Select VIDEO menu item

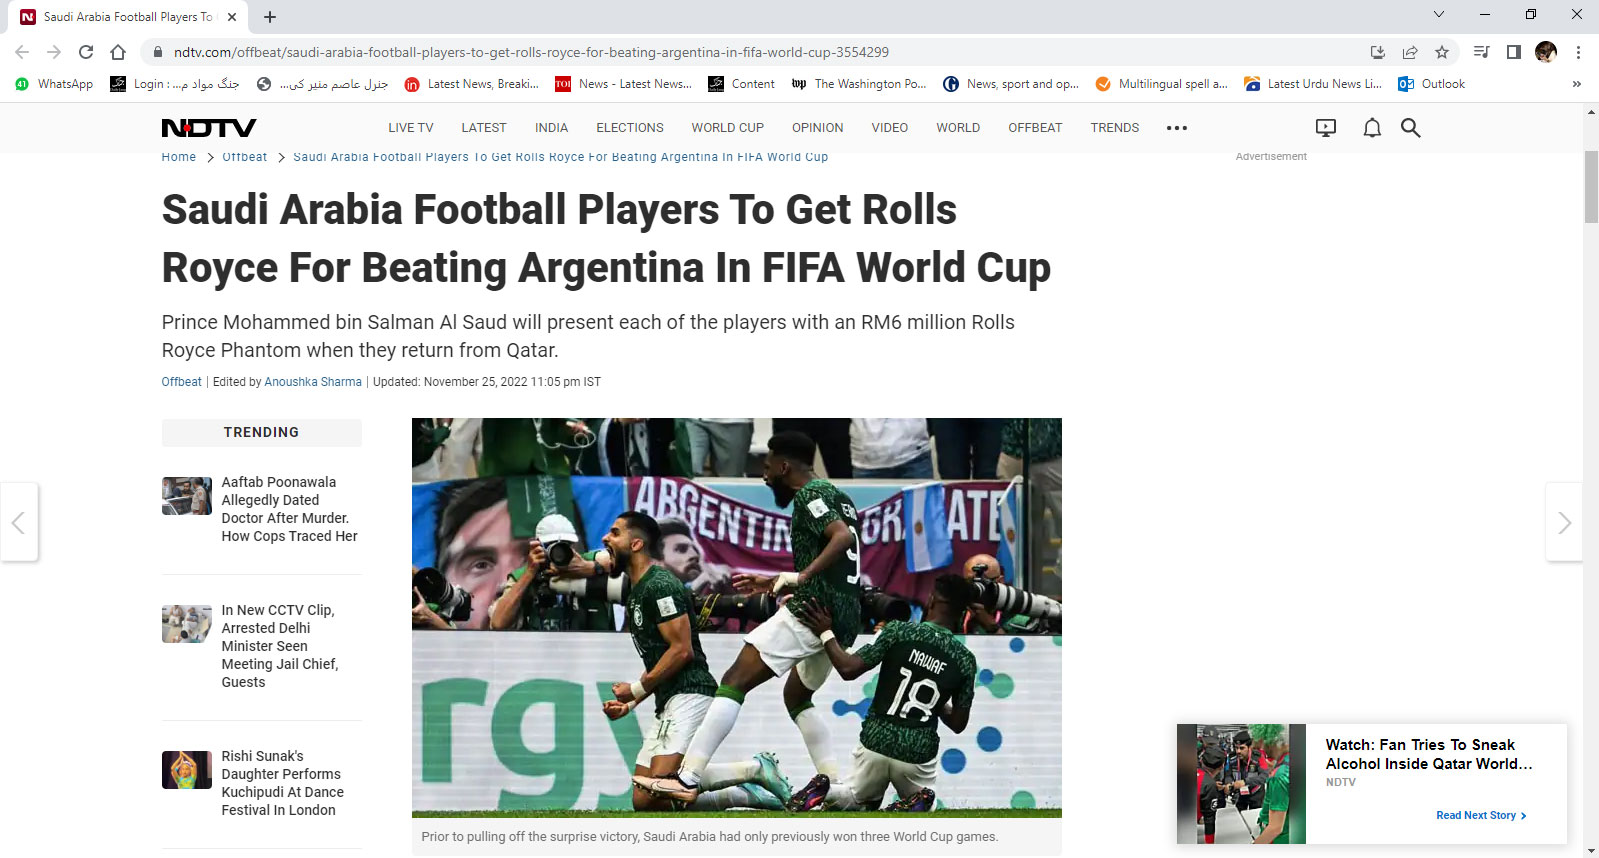point(890,128)
